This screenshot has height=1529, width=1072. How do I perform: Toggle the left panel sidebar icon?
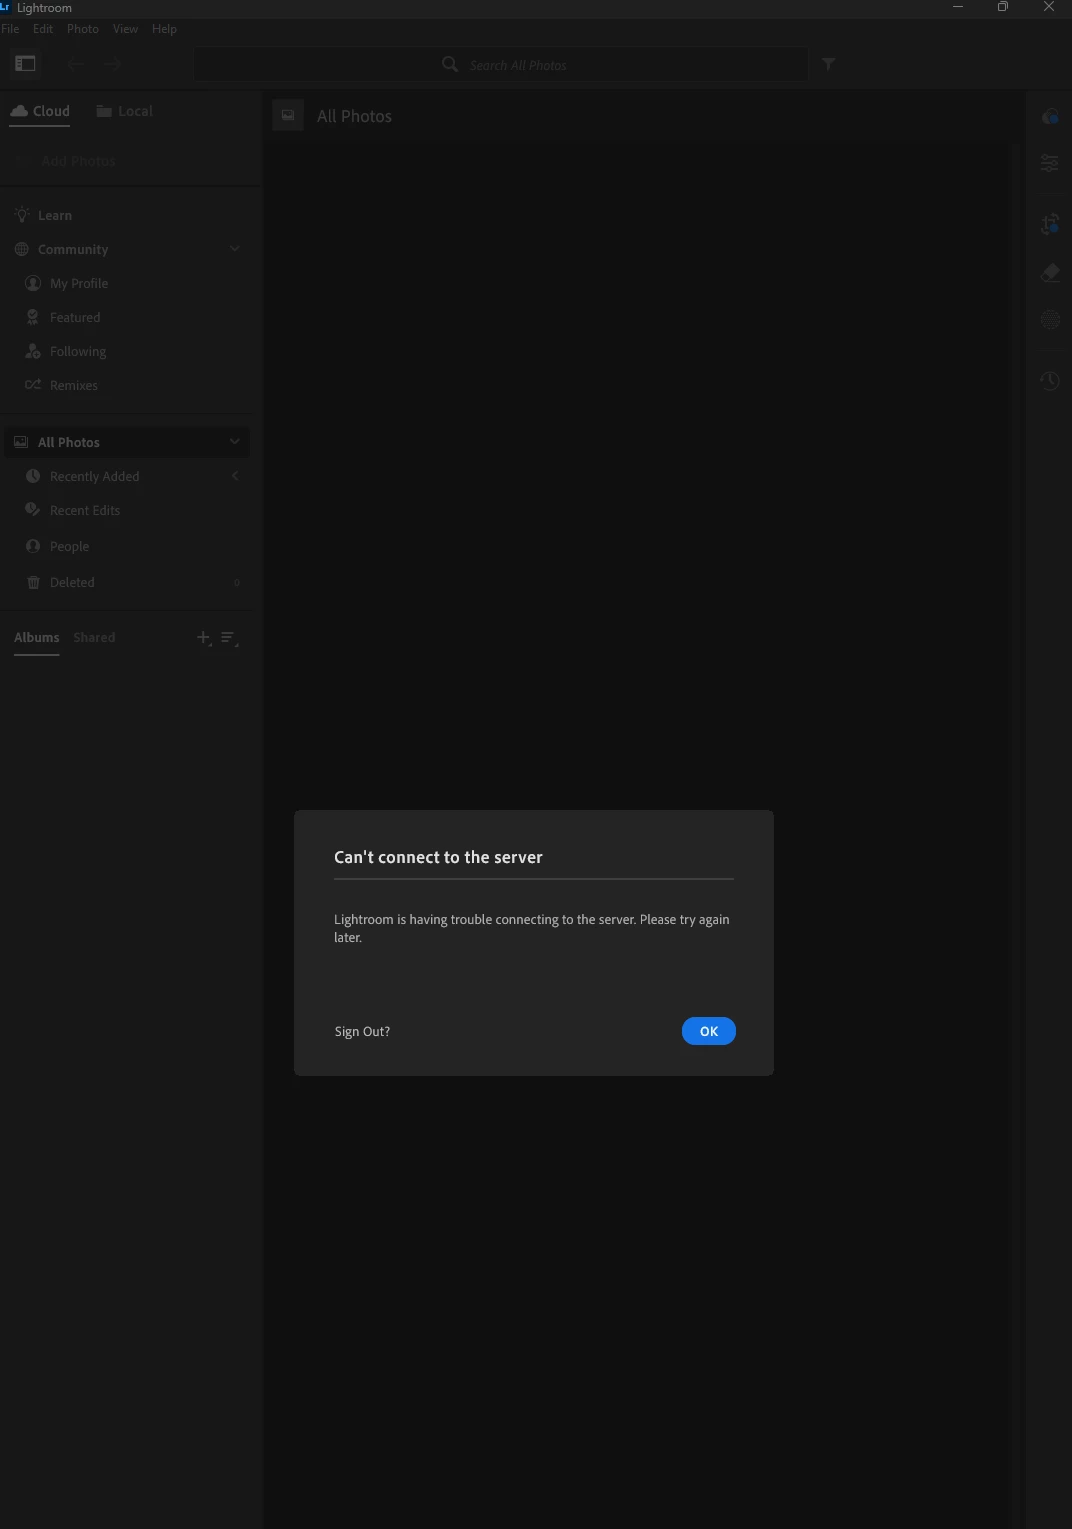pyautogui.click(x=26, y=64)
